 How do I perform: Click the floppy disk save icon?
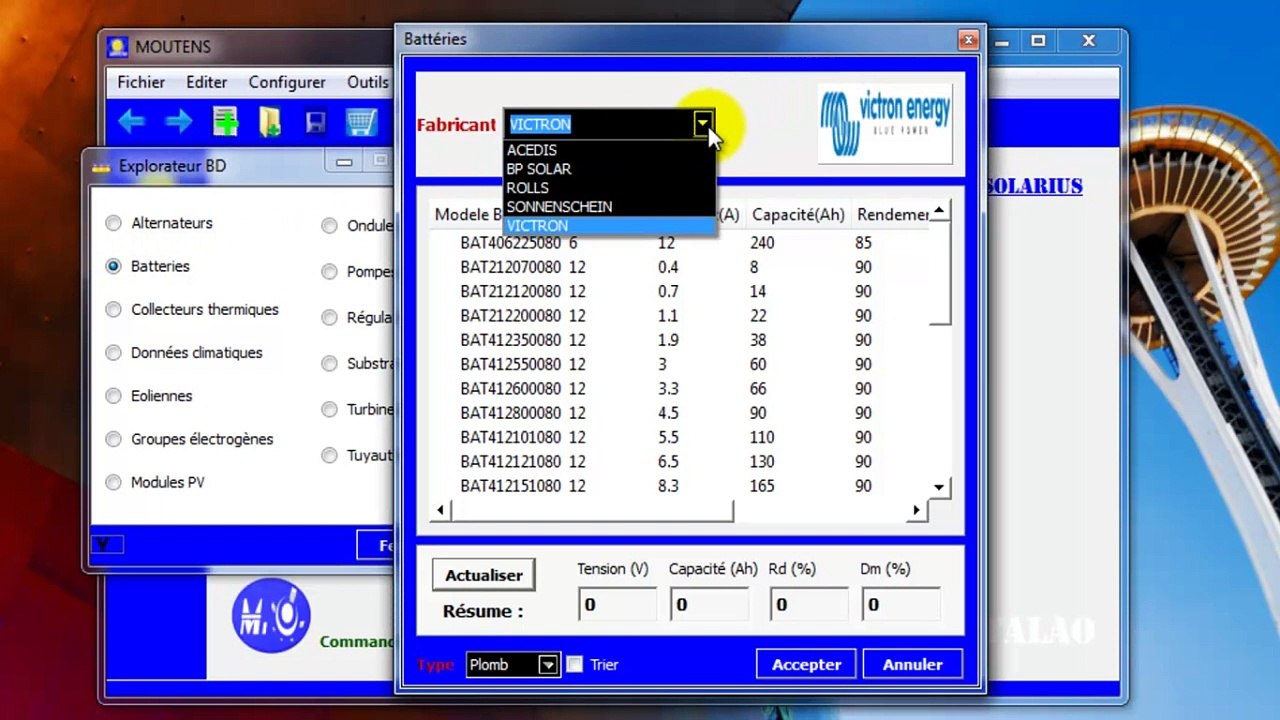point(316,123)
